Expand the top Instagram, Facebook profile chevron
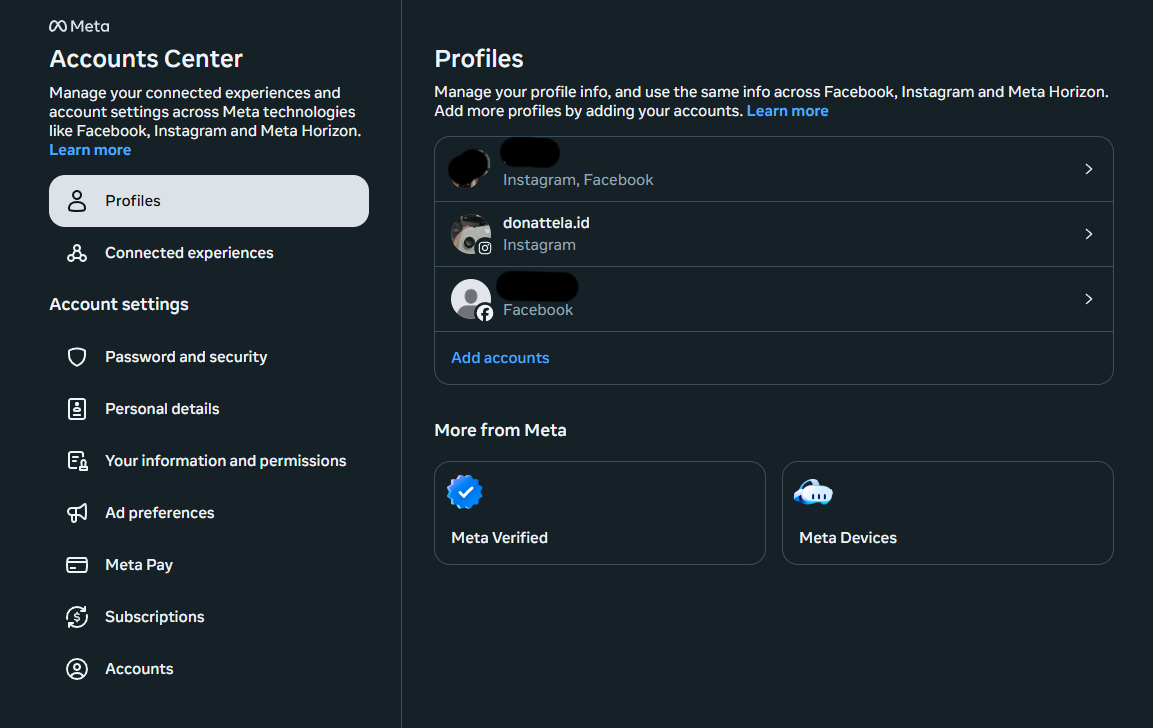1153x728 pixels. click(x=1088, y=168)
